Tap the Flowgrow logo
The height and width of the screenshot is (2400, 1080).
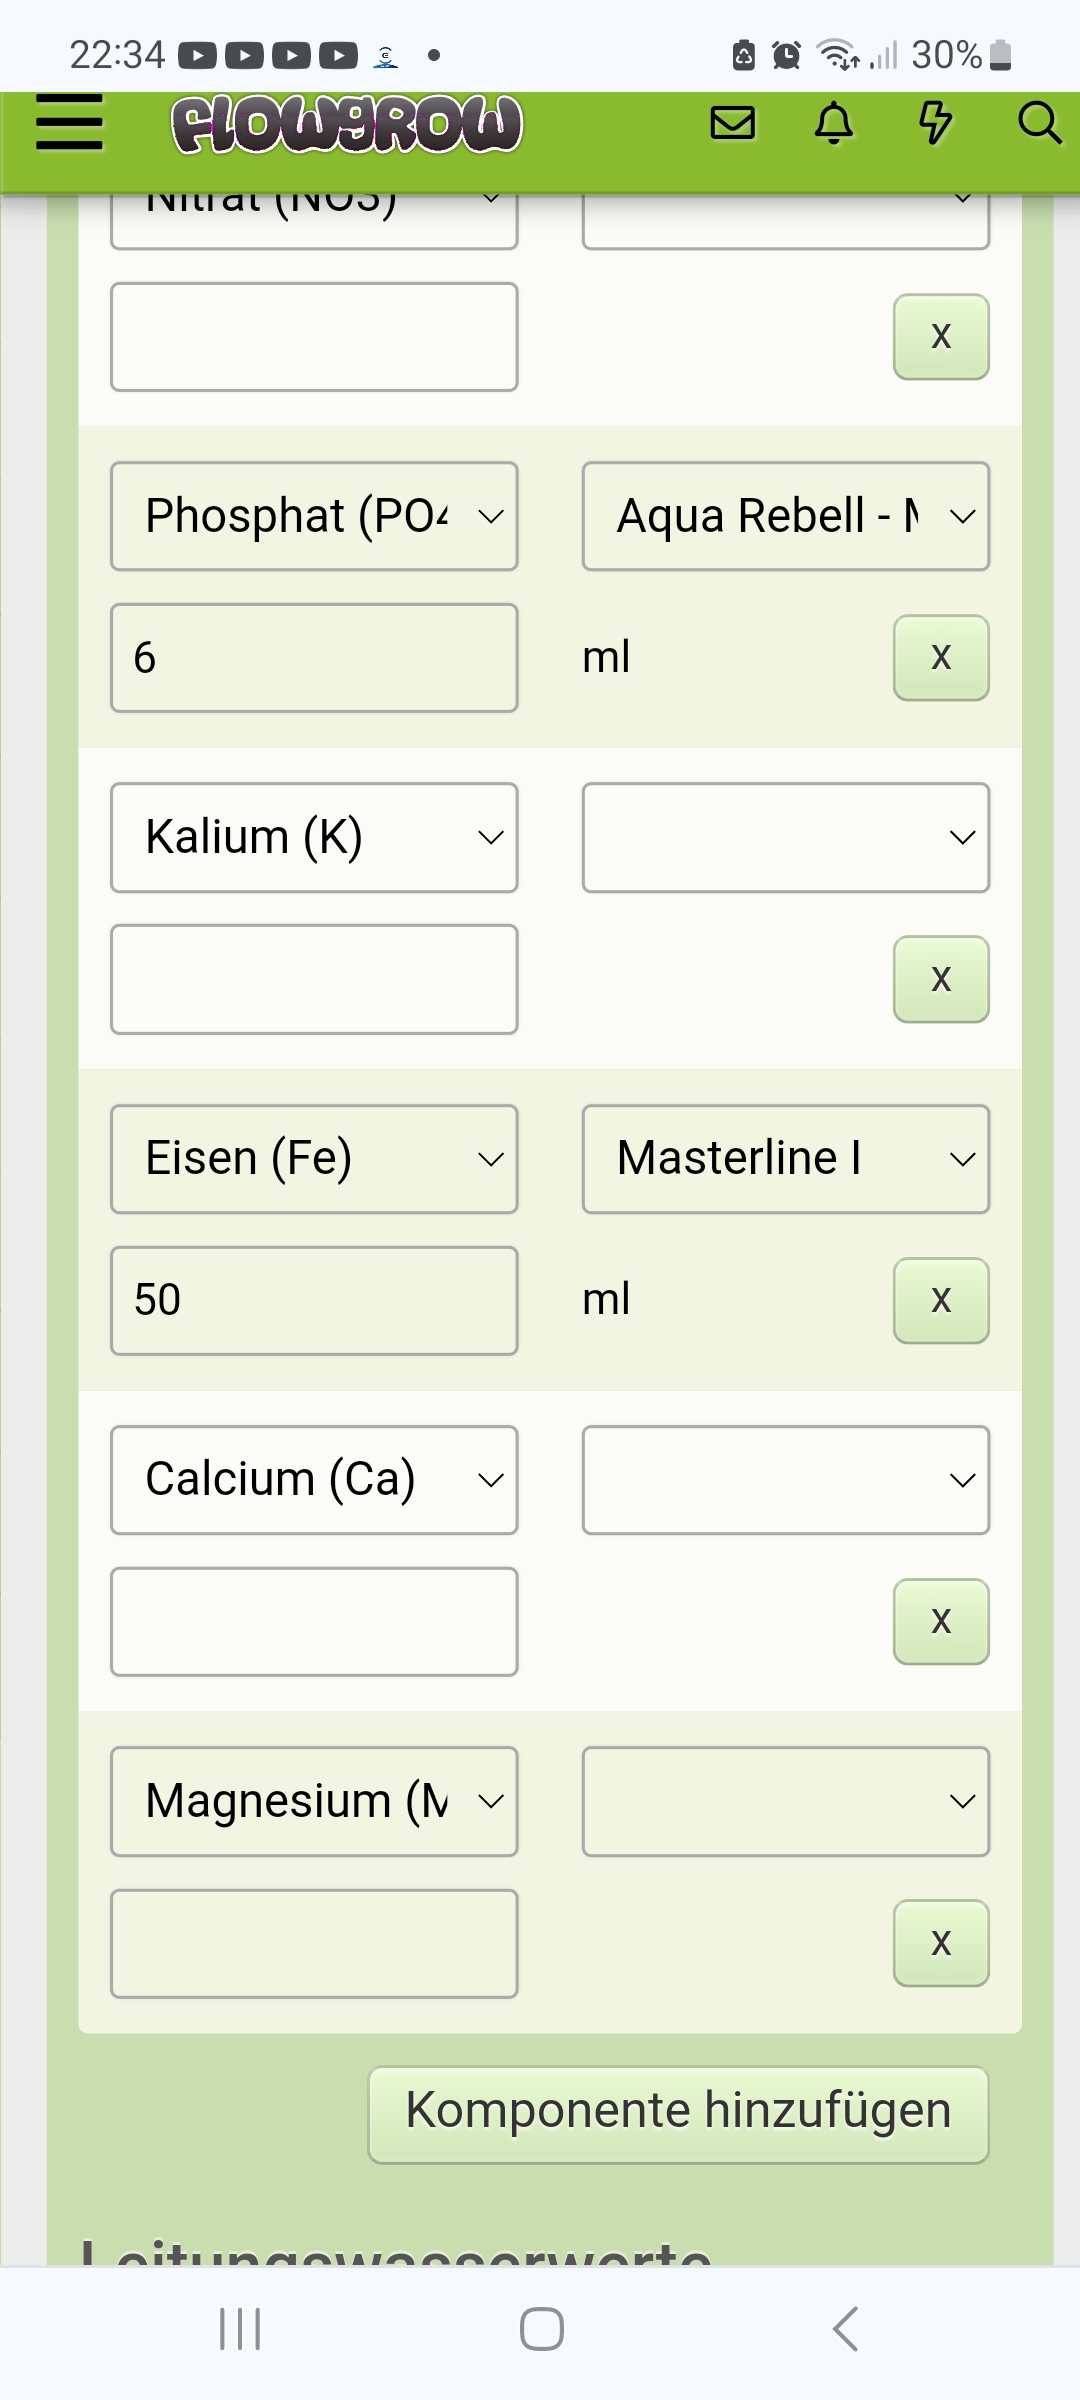[346, 125]
